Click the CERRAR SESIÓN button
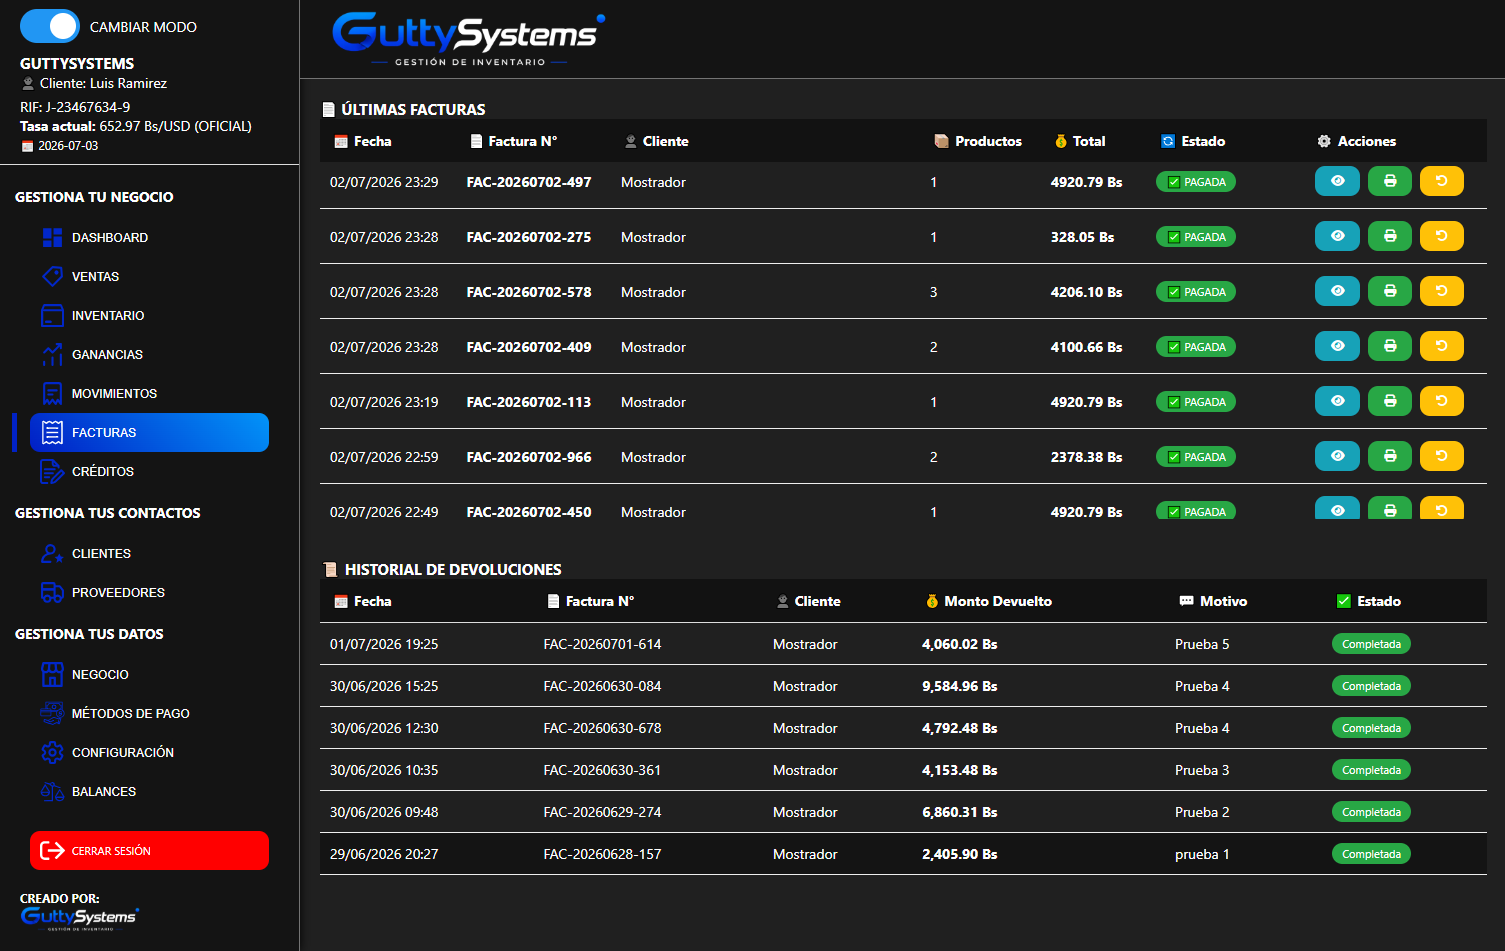 (149, 851)
